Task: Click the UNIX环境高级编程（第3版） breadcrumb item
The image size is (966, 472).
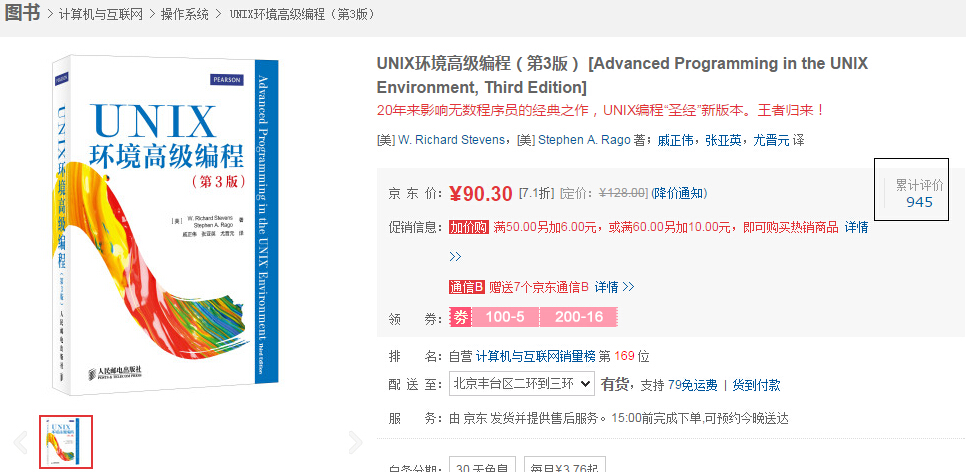Action: pyautogui.click(x=302, y=14)
